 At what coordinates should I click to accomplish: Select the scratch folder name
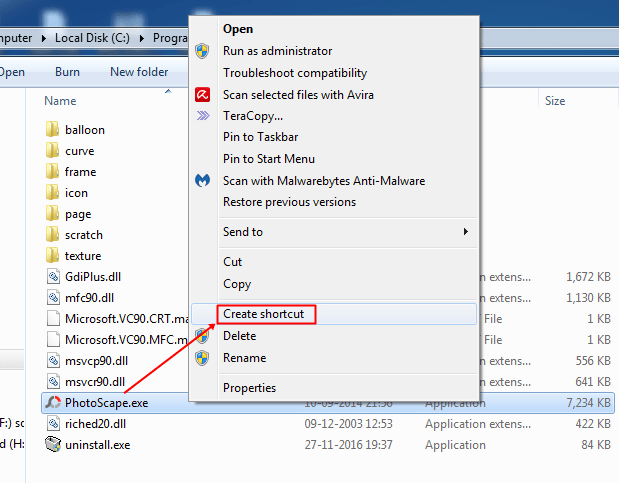pyautogui.click(x=84, y=235)
